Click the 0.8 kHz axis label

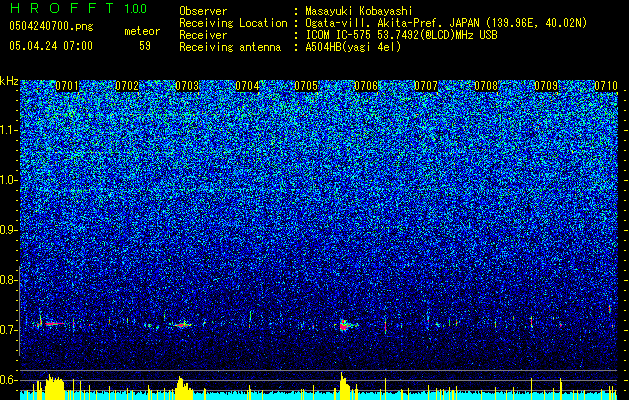coord(8,280)
